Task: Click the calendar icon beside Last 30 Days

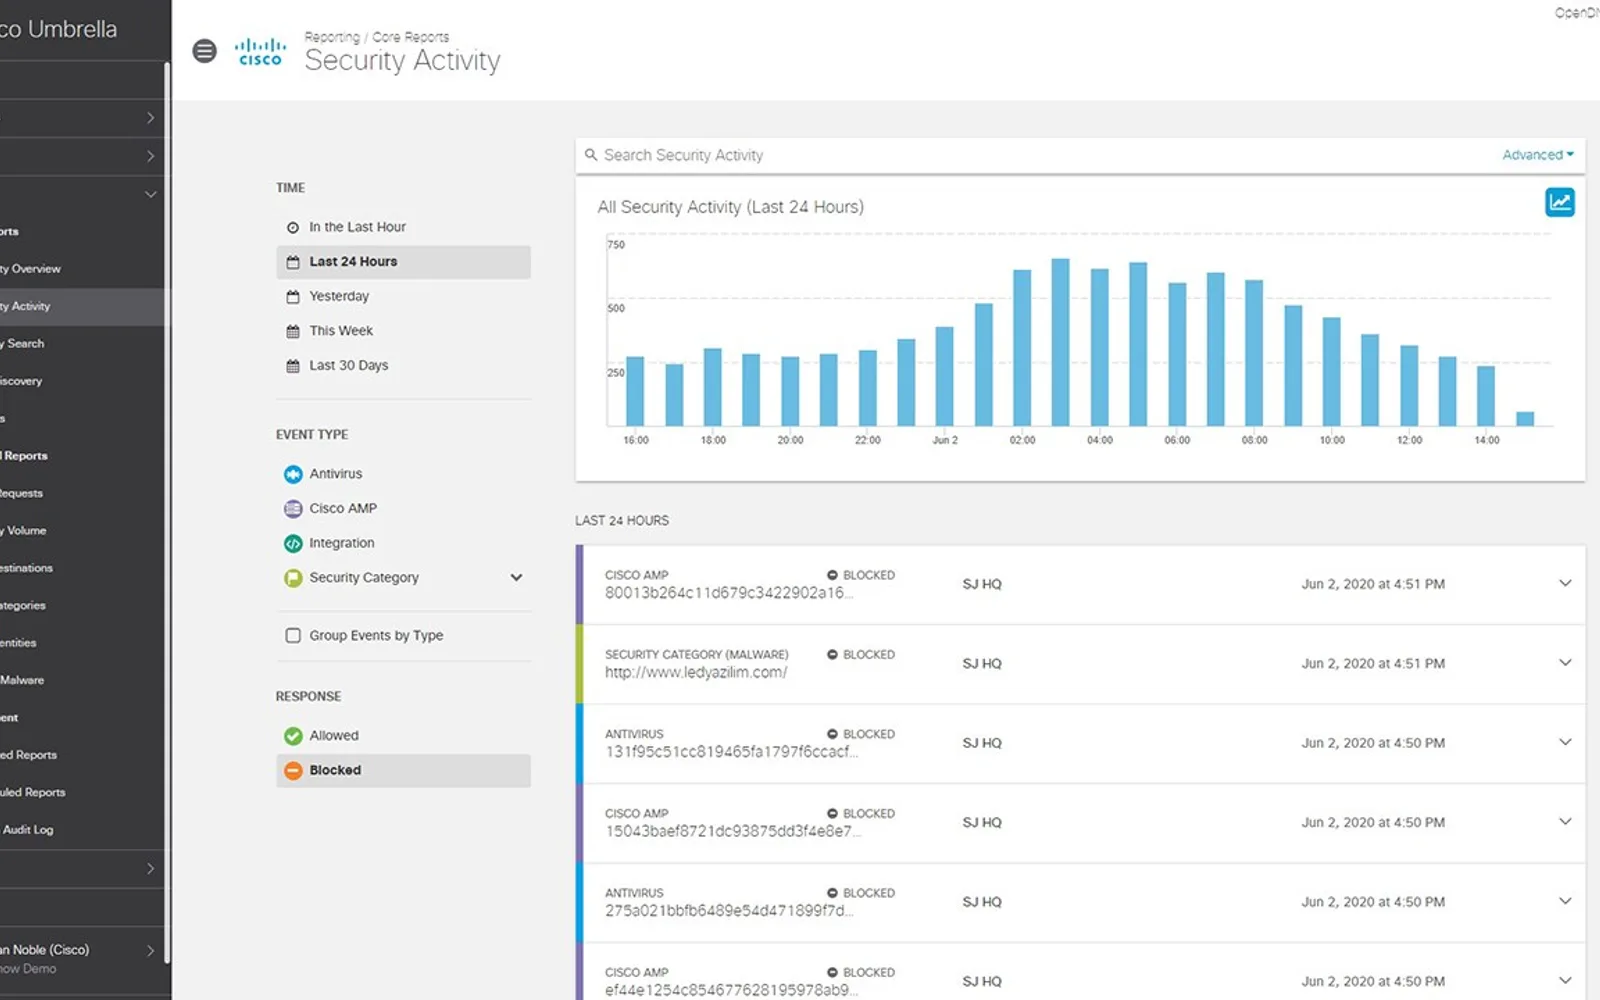Action: click(x=293, y=366)
